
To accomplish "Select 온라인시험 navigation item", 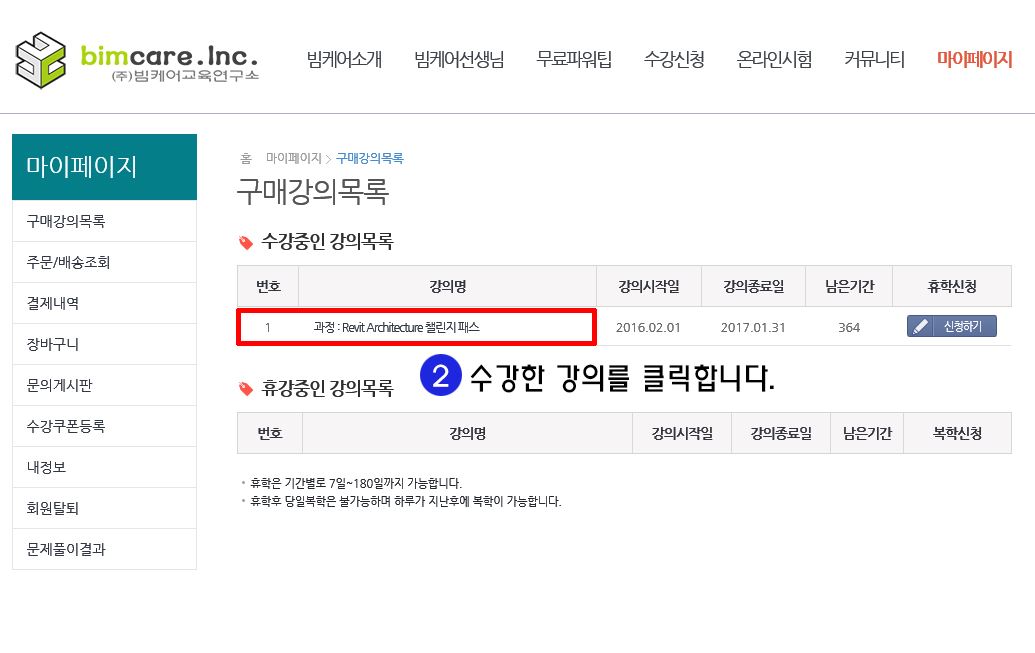I will click(x=774, y=59).
